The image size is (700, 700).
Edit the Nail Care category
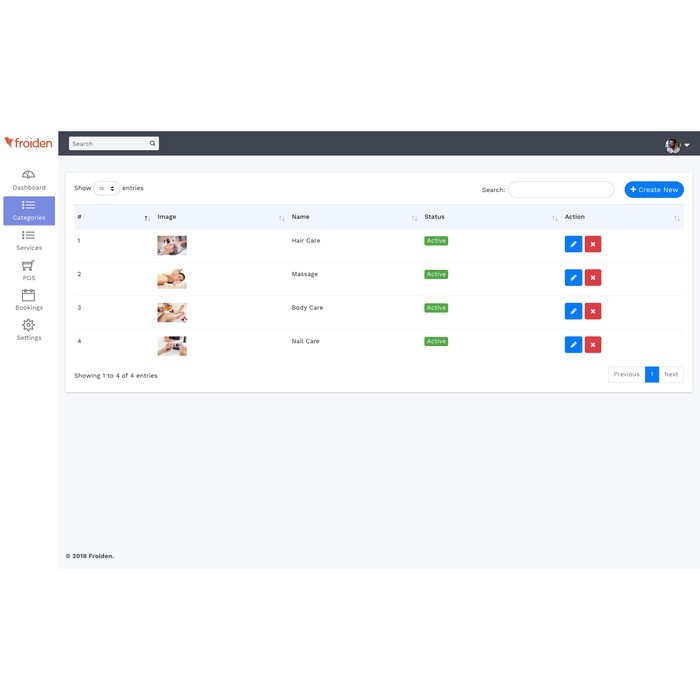pyautogui.click(x=573, y=345)
